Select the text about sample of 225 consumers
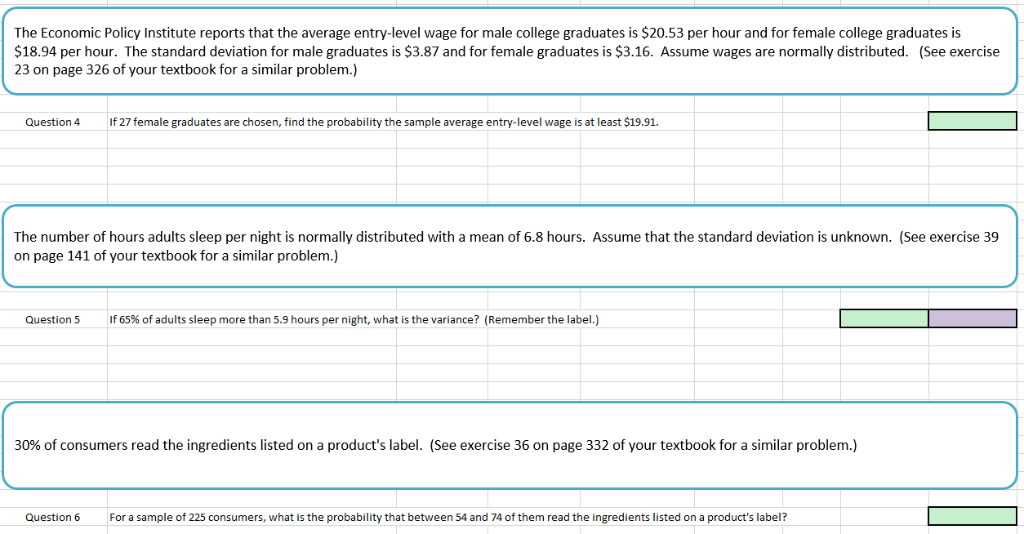1024x534 pixels. click(448, 517)
